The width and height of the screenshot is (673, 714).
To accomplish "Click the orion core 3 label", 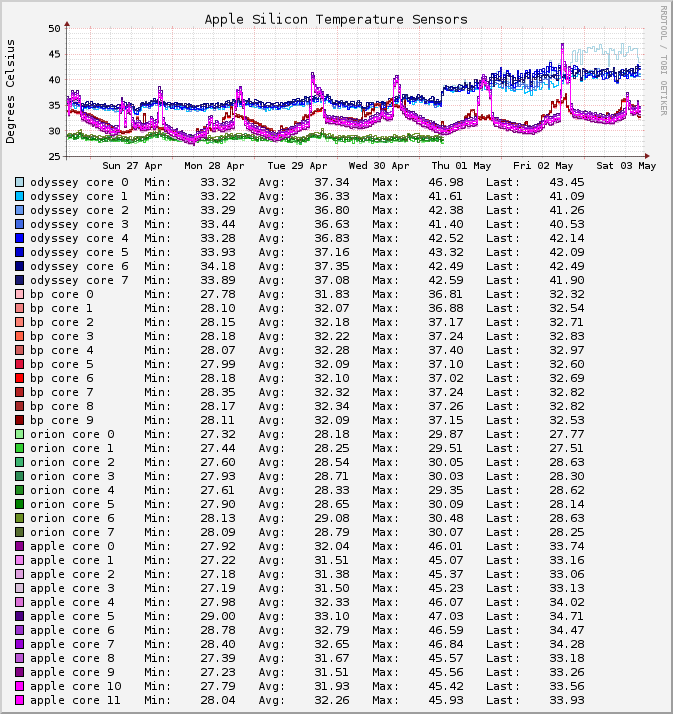I will pyautogui.click(x=72, y=476).
